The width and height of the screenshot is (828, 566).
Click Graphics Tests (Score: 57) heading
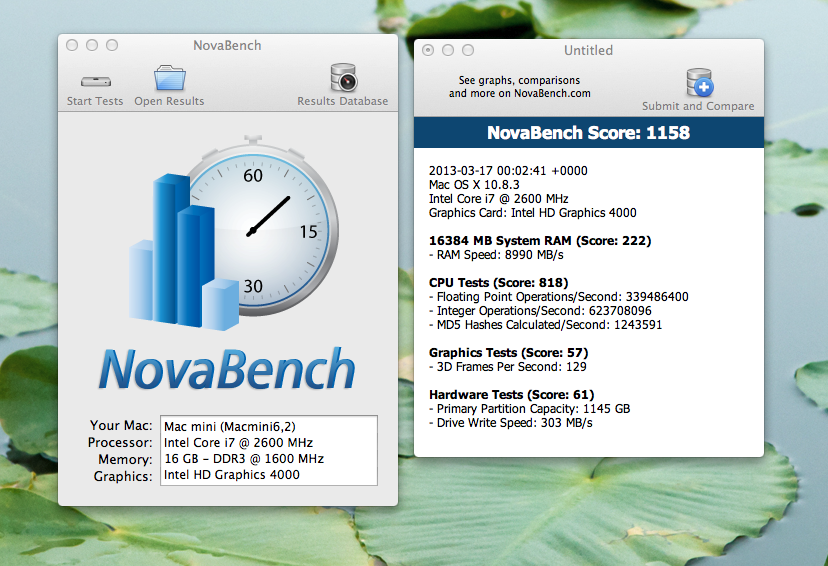[x=509, y=353]
